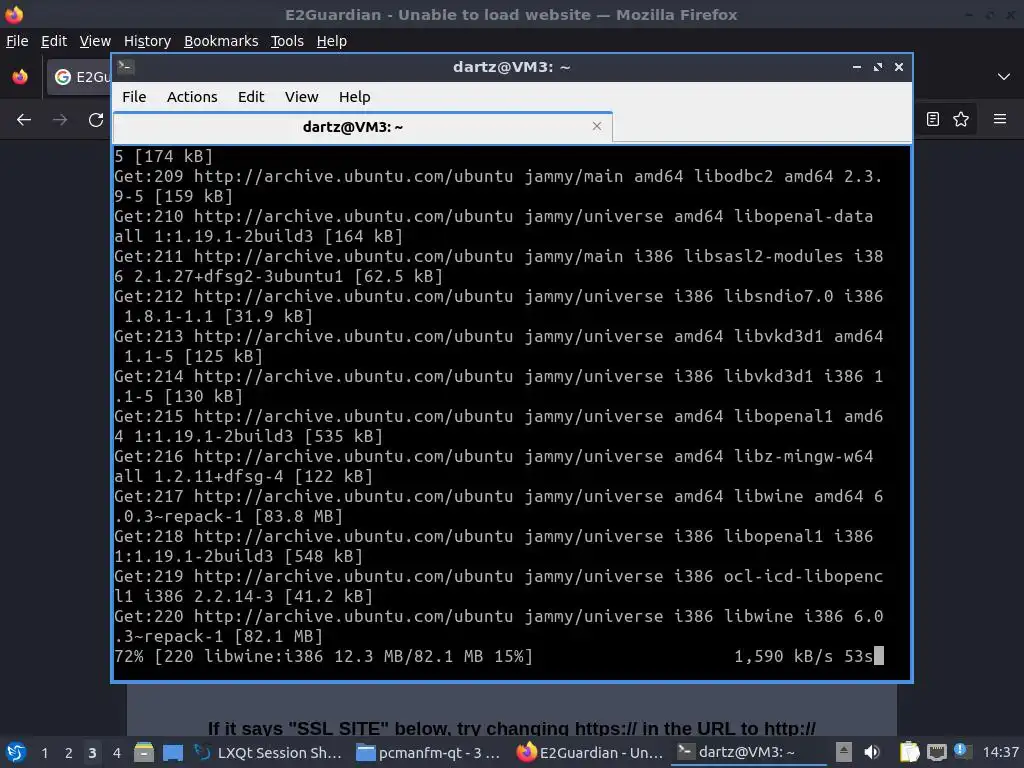The image size is (1024, 768).
Task: Click the terminal icon in the terminal title bar
Action: click(x=125, y=67)
